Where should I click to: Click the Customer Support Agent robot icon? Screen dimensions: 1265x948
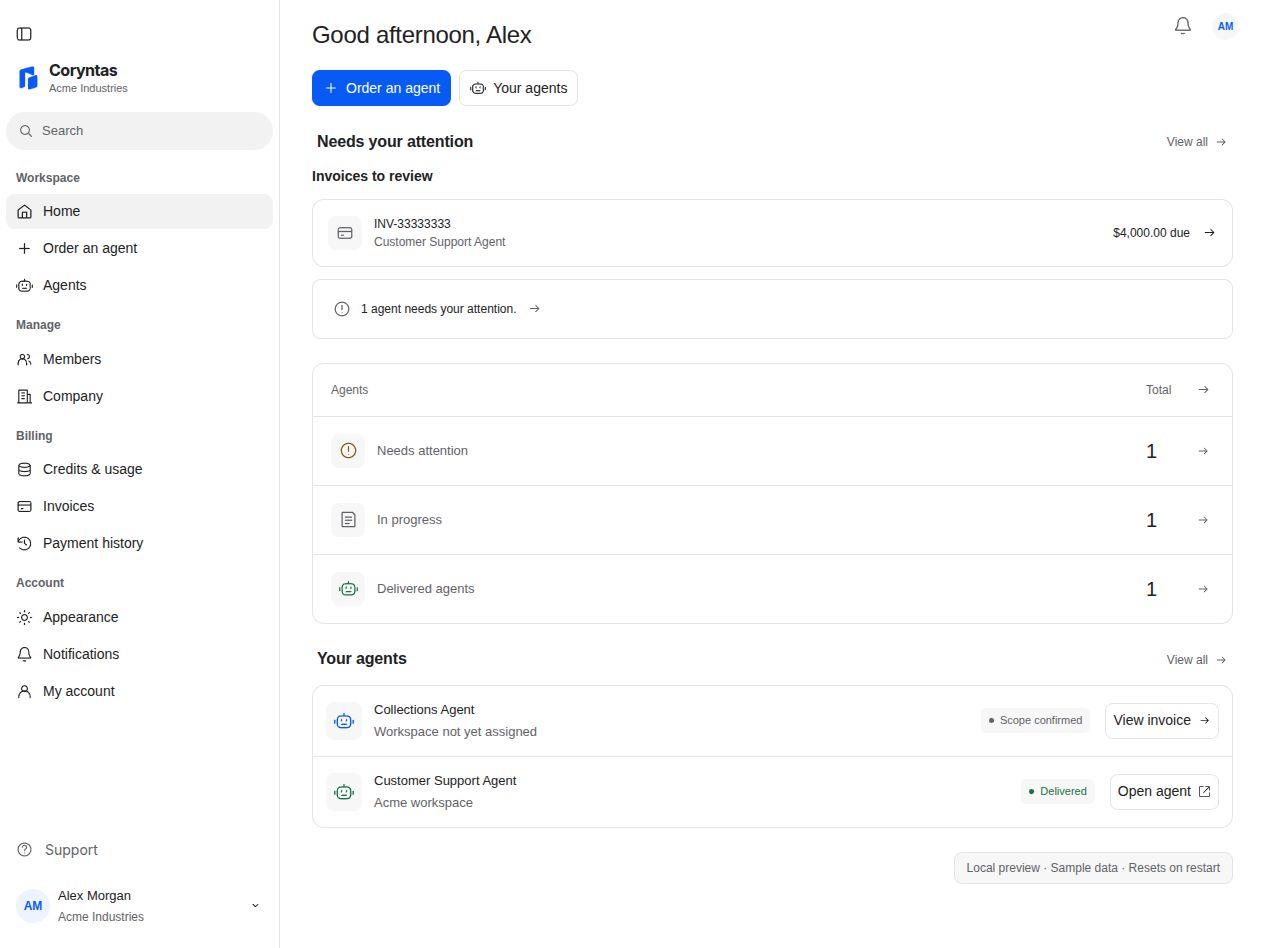click(x=344, y=792)
